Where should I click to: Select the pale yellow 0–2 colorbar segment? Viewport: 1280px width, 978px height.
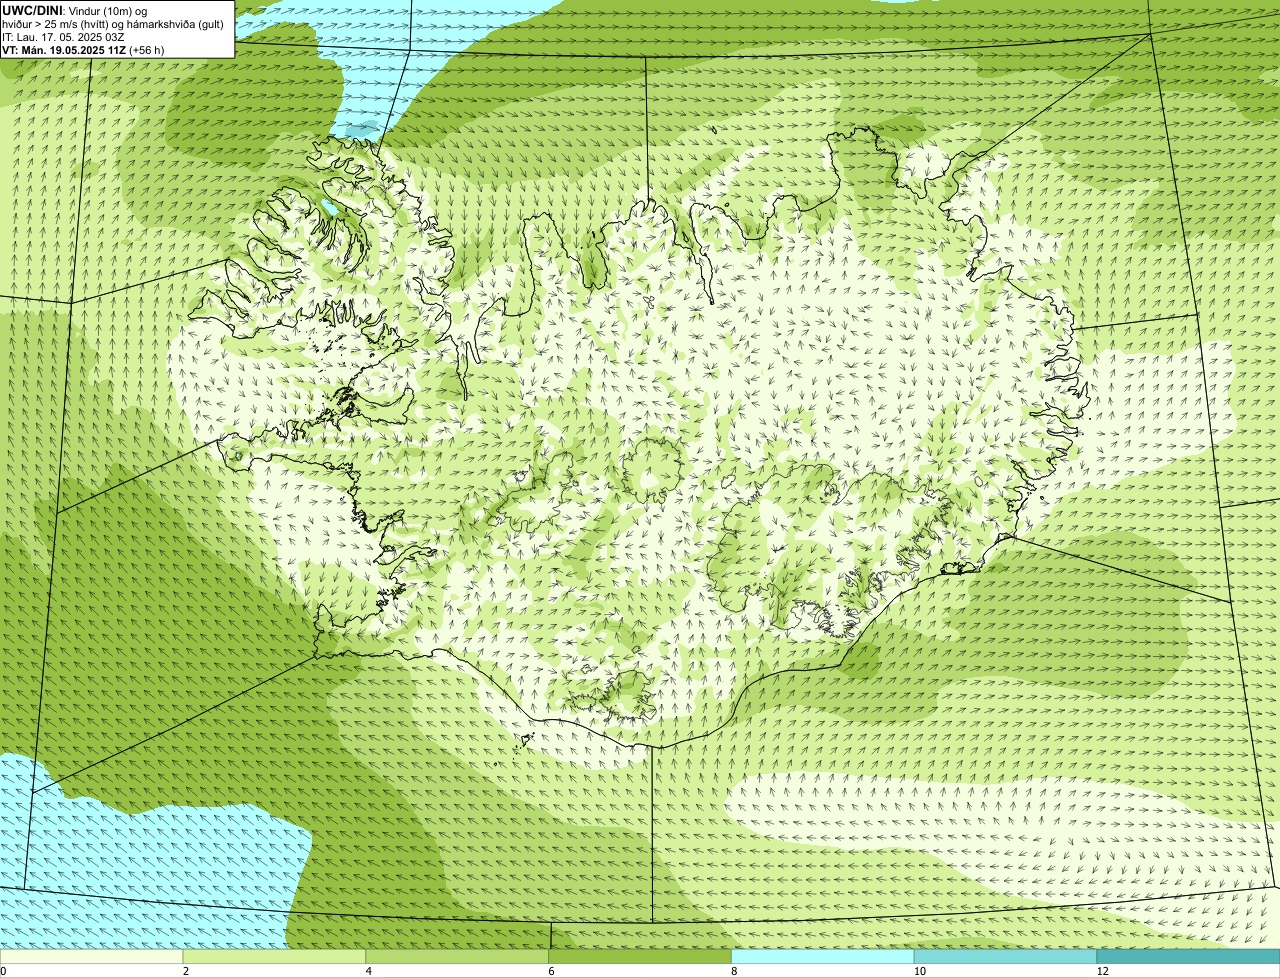point(92,957)
